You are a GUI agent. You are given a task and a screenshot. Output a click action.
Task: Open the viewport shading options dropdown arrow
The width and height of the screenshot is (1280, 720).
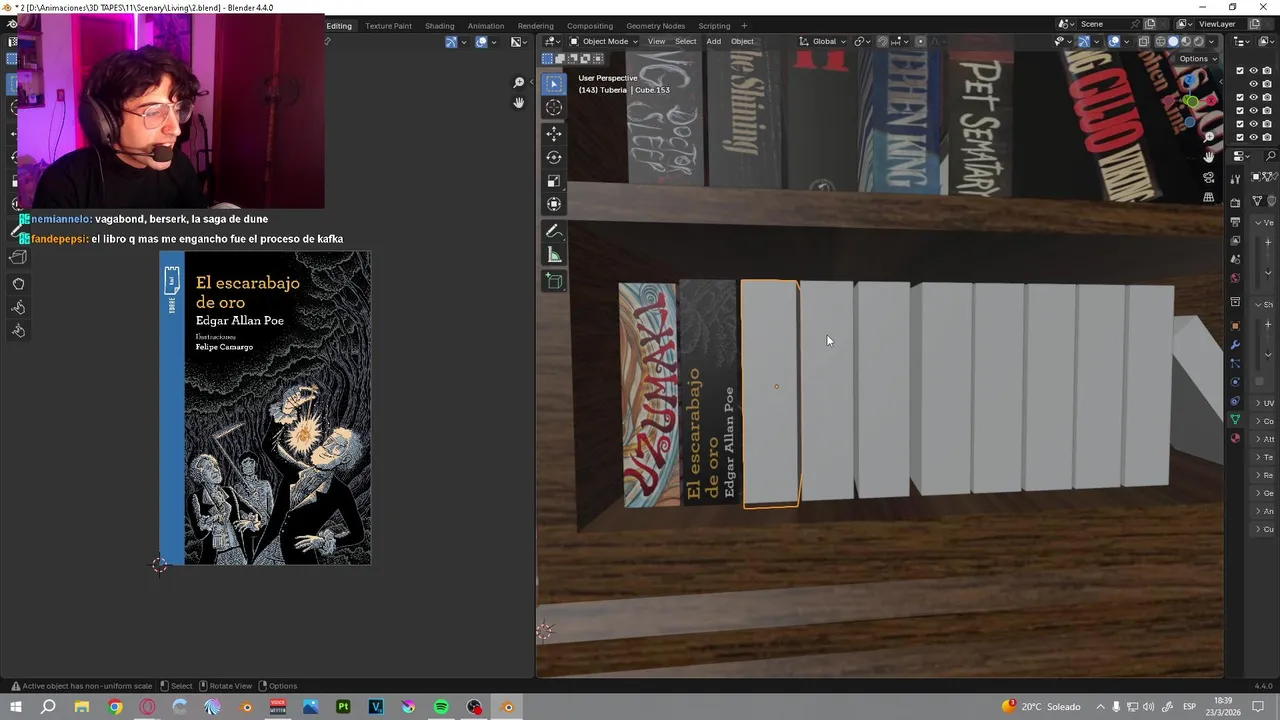[x=1213, y=41]
